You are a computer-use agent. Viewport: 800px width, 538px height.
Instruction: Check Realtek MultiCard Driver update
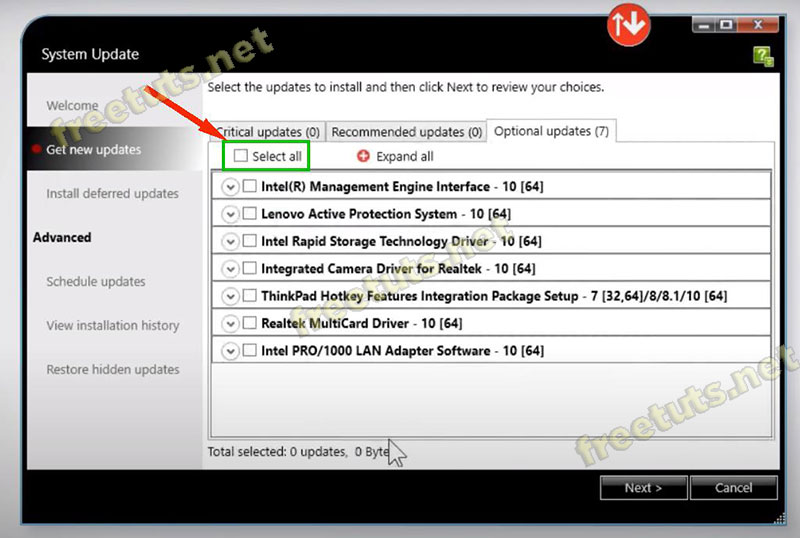point(249,323)
